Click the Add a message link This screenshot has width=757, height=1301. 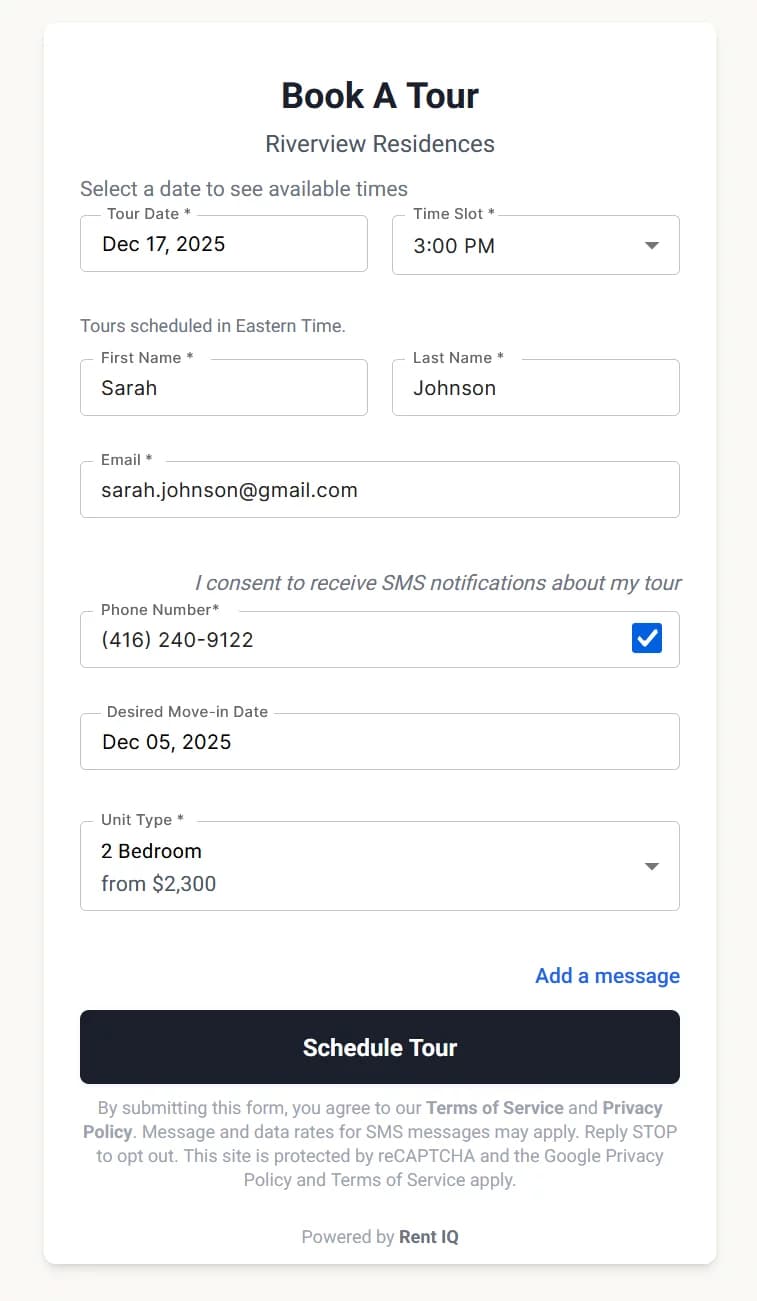pos(606,975)
